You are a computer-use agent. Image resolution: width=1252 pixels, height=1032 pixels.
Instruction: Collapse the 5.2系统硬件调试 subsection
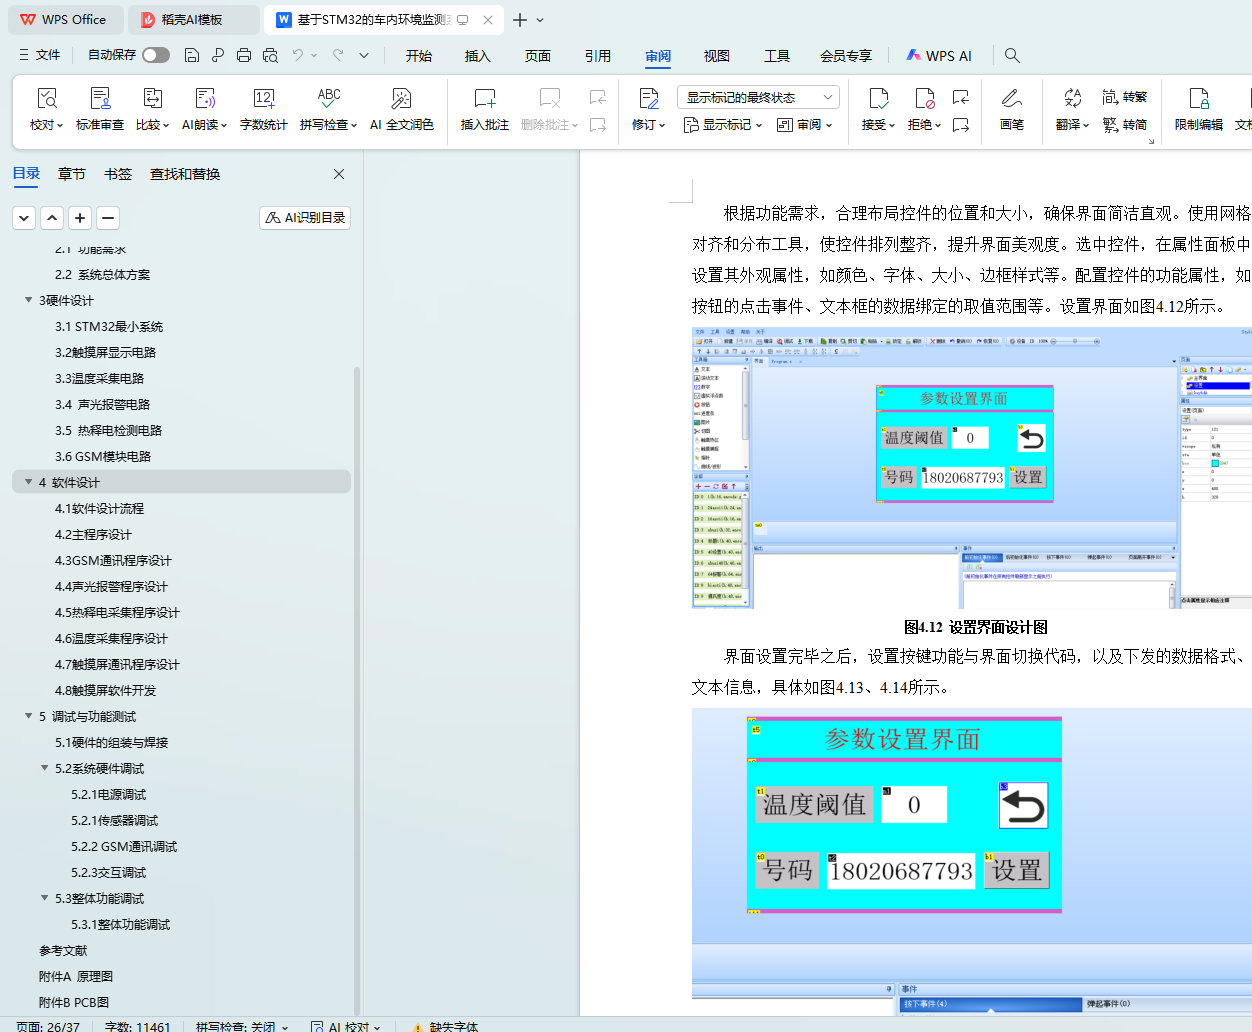45,768
